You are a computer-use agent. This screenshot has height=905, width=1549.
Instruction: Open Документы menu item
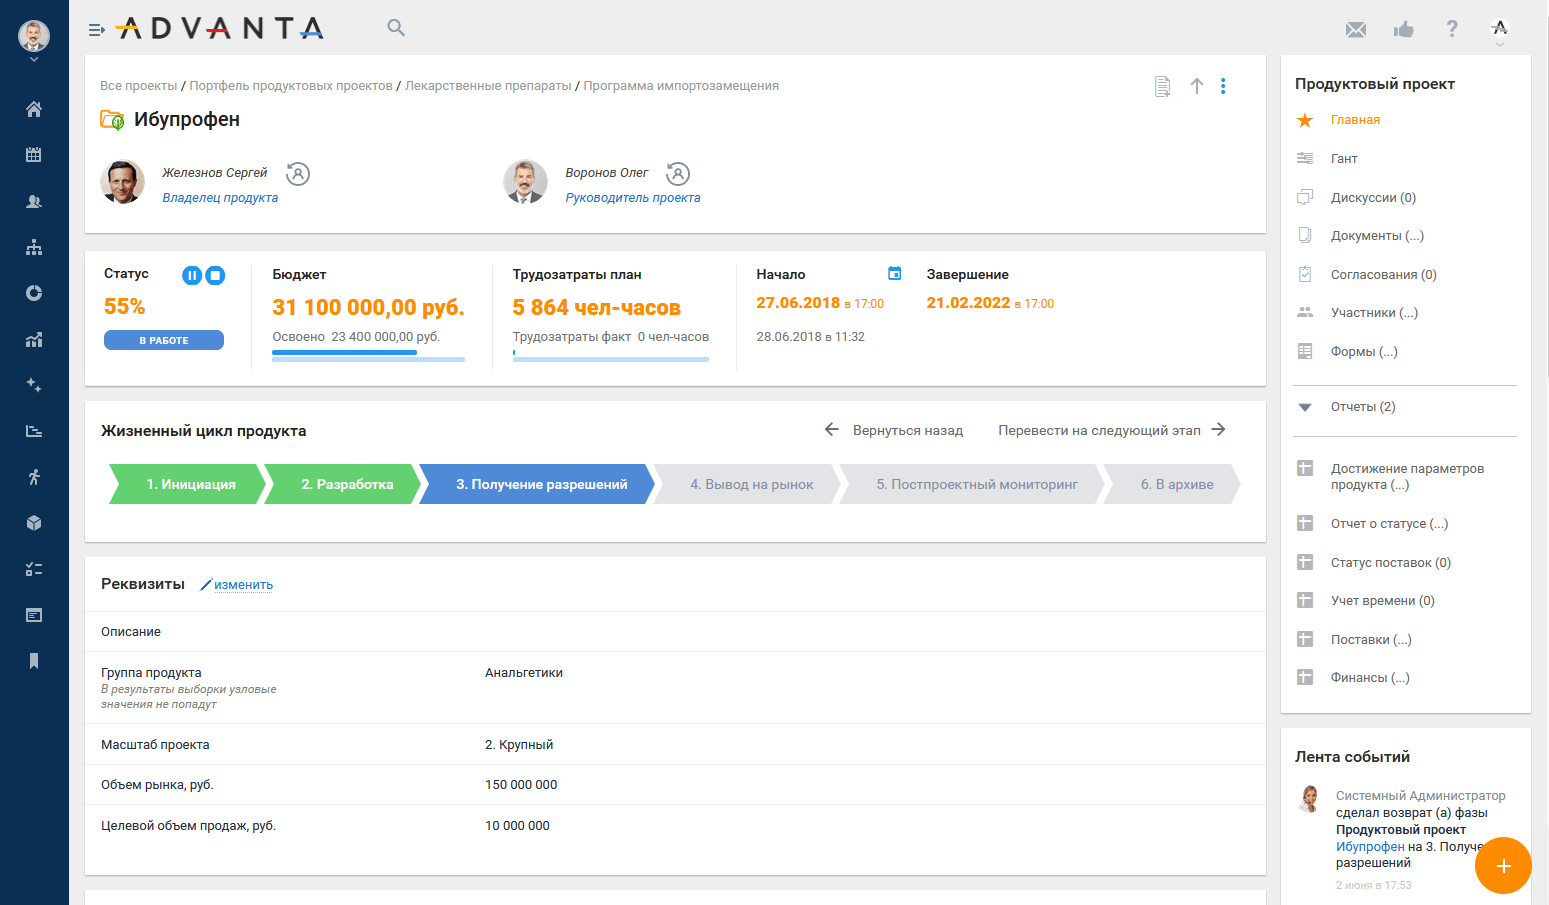coord(1377,236)
